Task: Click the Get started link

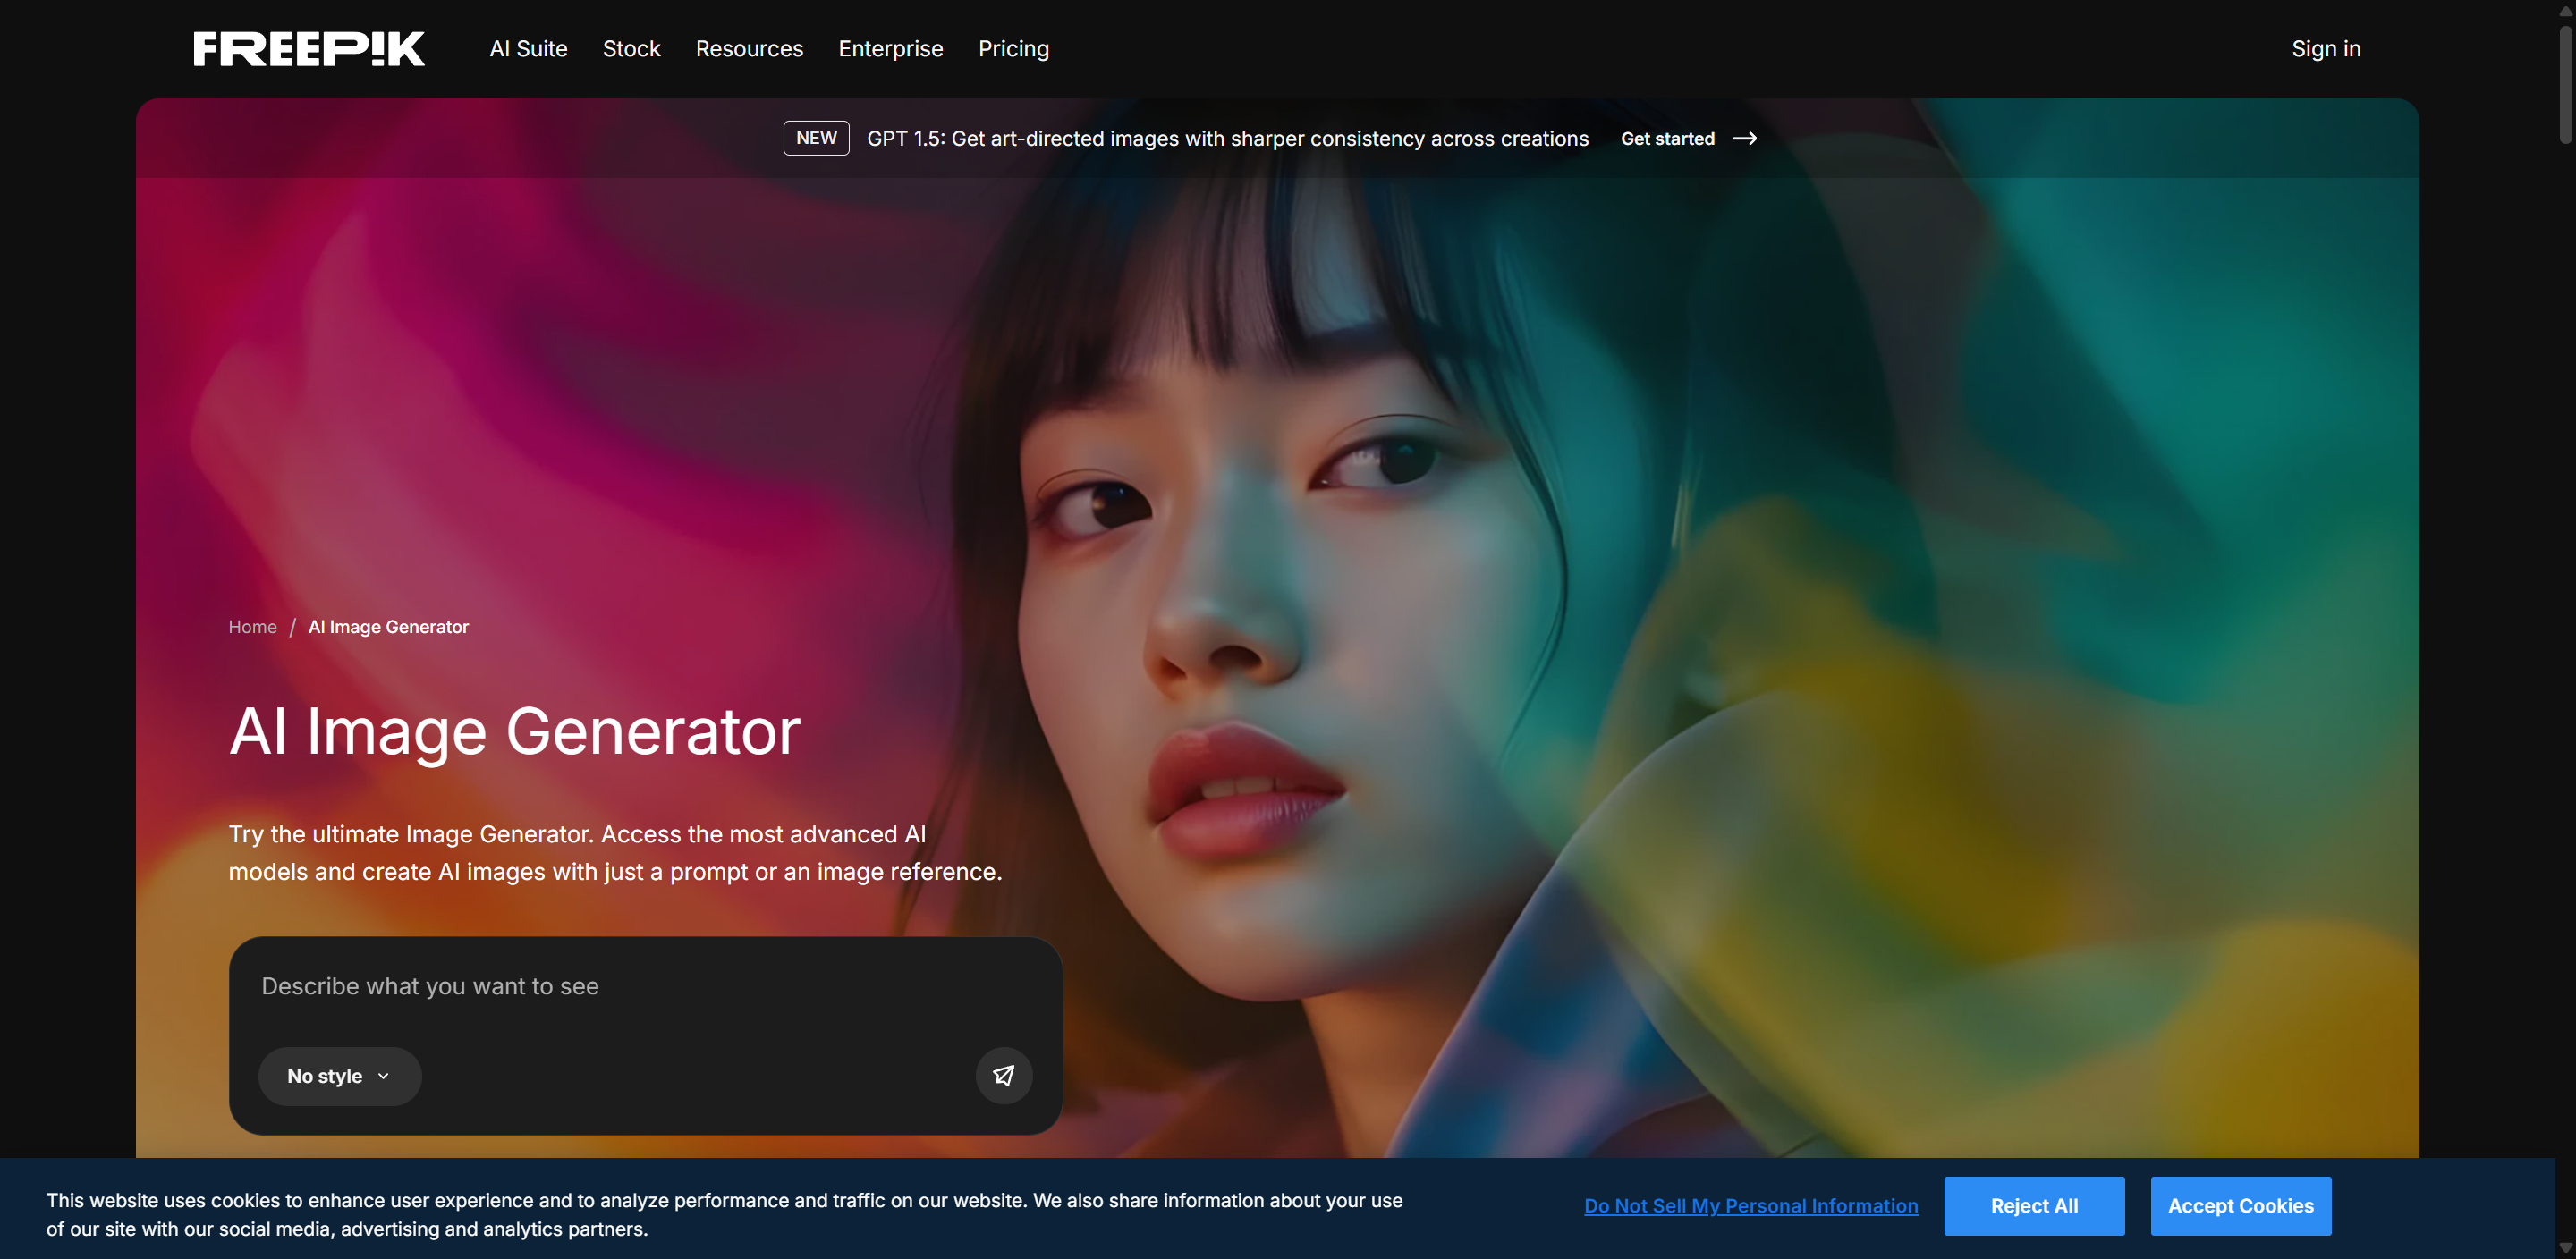Action: (x=1667, y=139)
